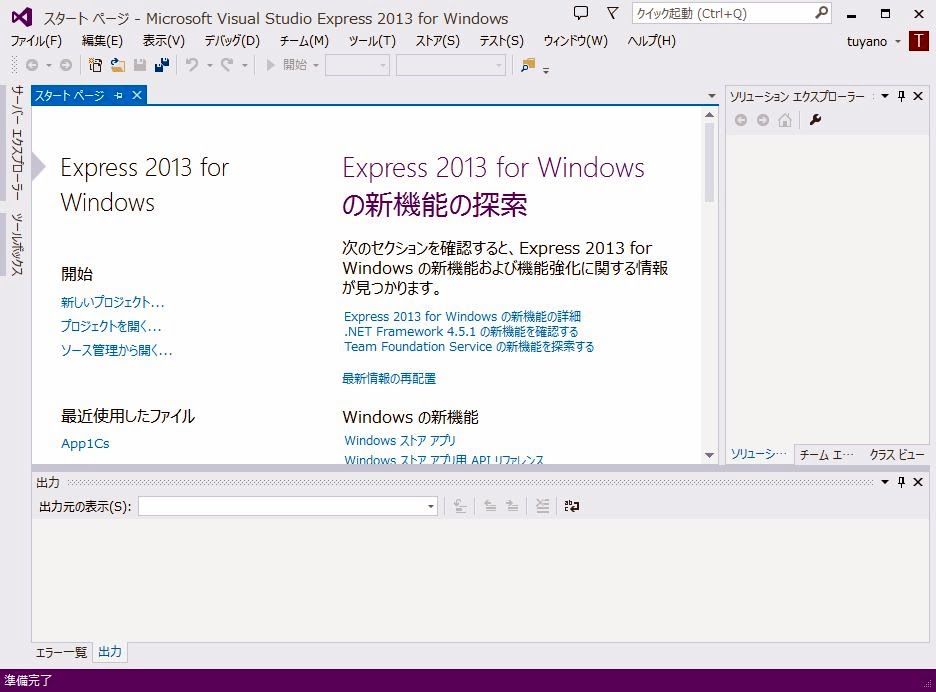Screen dimensions: 936x692
Task: Toggle auto-hide pin on the output panel
Action: tap(901, 482)
